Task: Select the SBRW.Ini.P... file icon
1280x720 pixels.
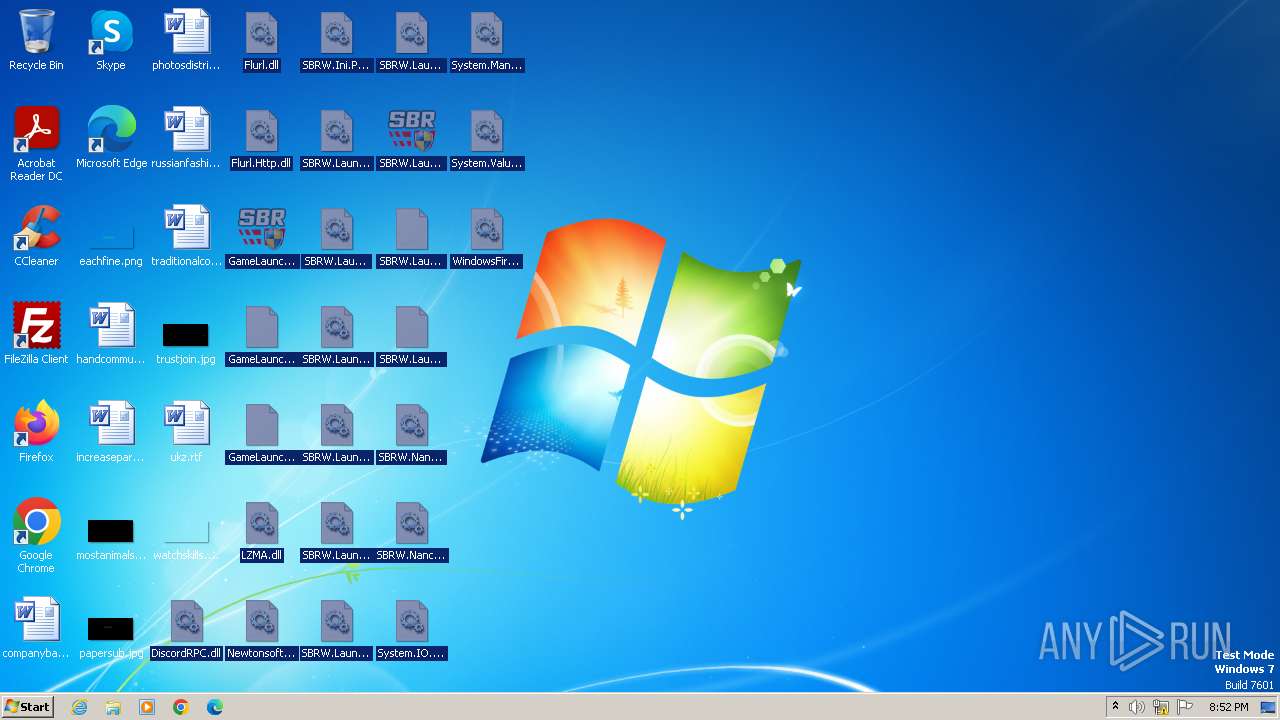Action: (x=336, y=41)
